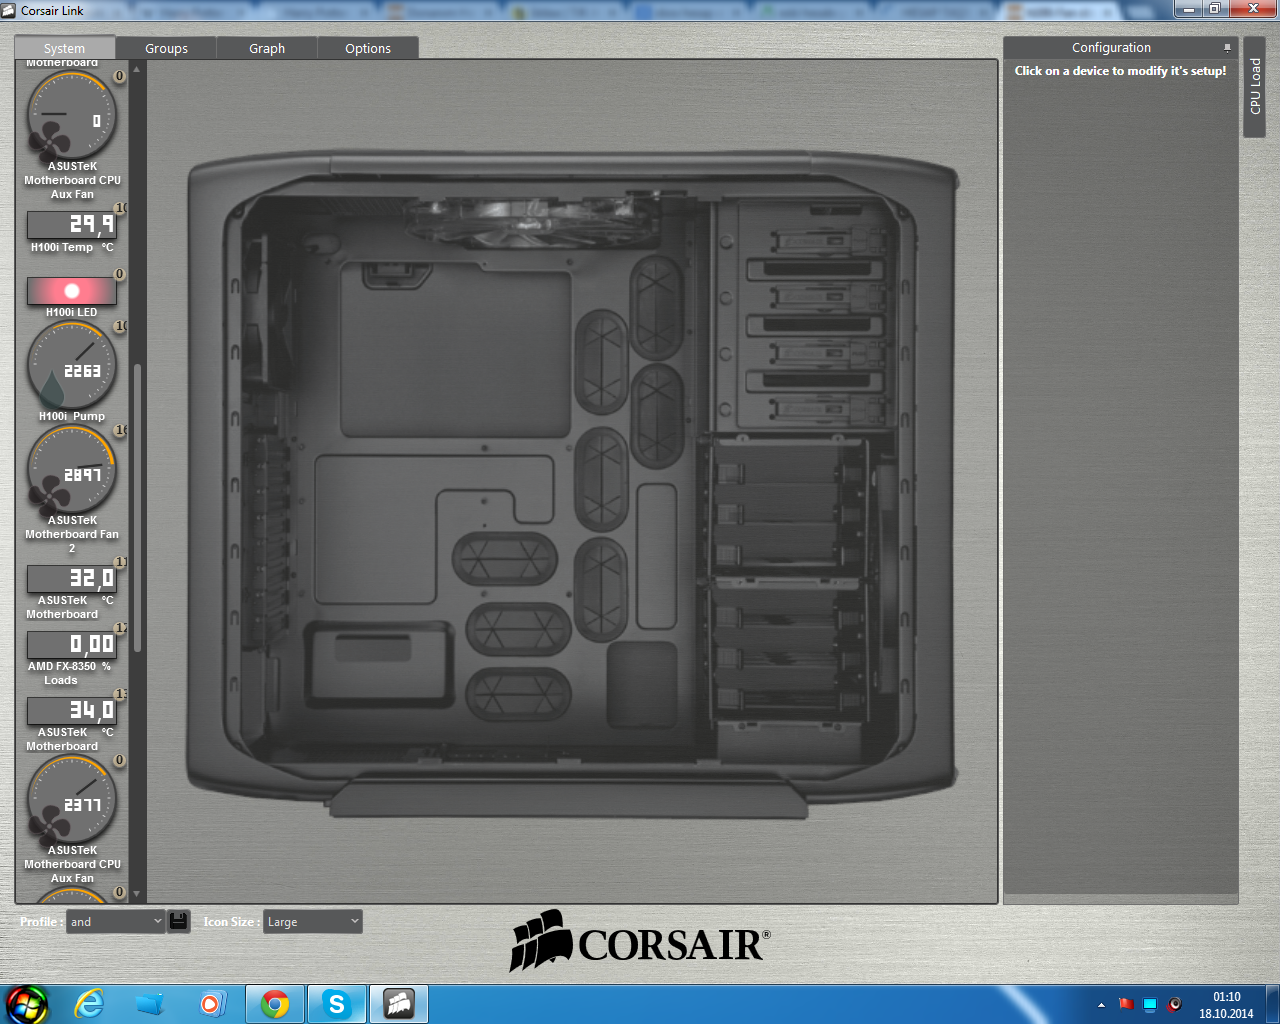Click the device list scroll up arrow
1280x1024 pixels.
(137, 69)
